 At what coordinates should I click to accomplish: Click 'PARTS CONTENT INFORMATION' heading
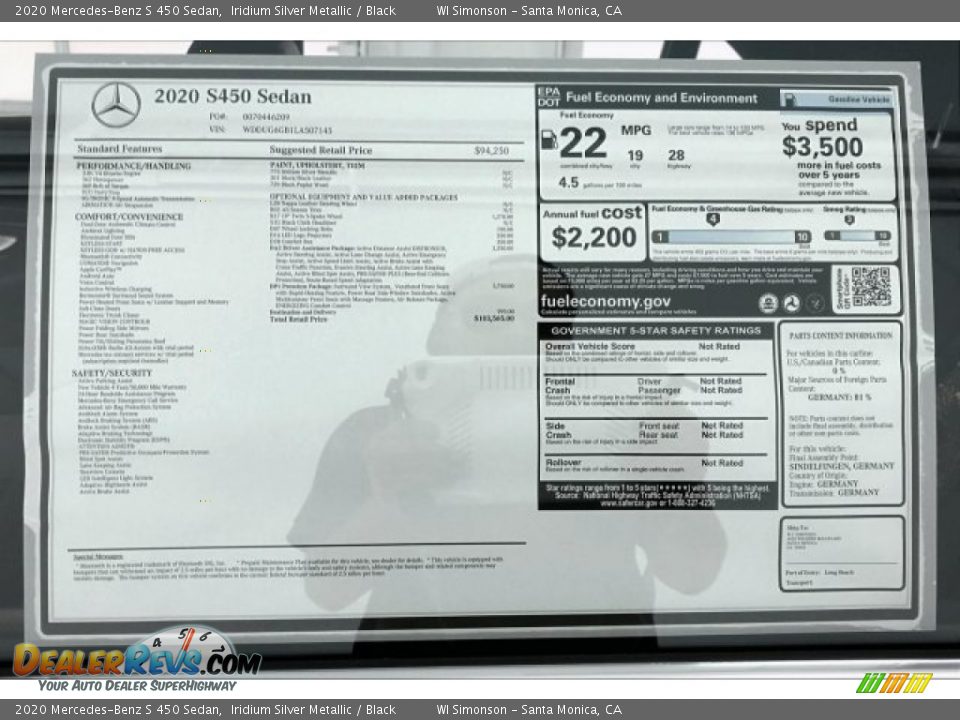(840, 336)
